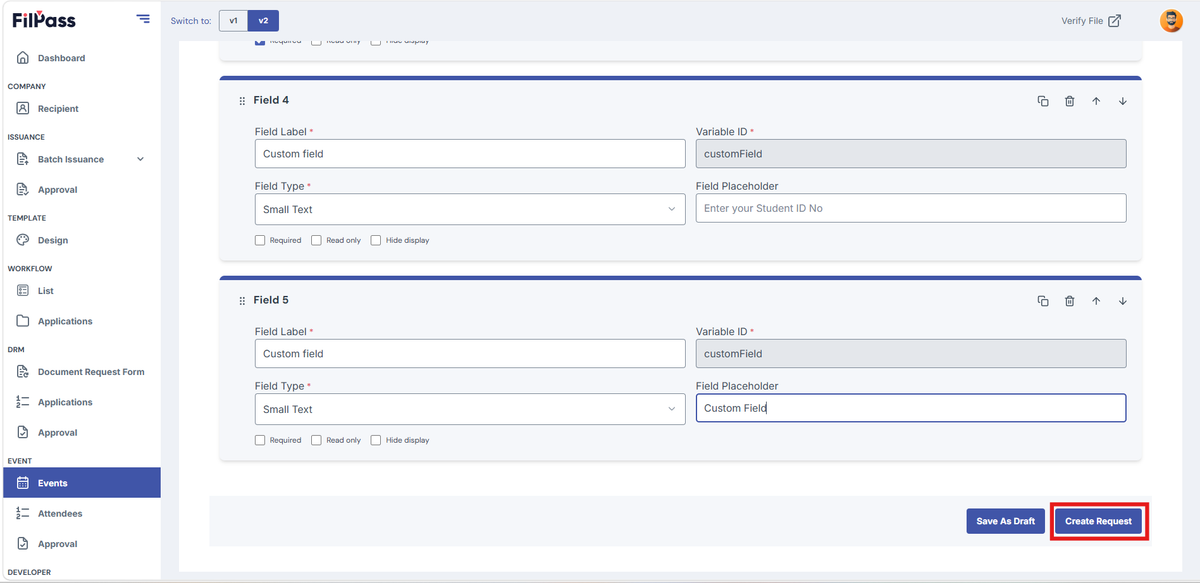
Task: Grab the Field 5 drag handle
Action: (x=242, y=301)
